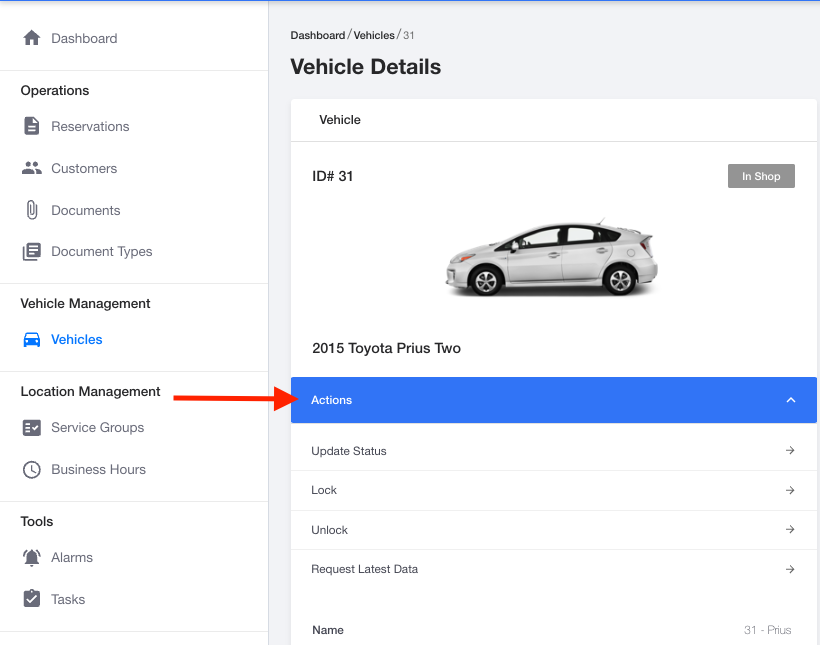This screenshot has height=645, width=820.
Task: Click the Reservations document icon
Action: tap(31, 126)
